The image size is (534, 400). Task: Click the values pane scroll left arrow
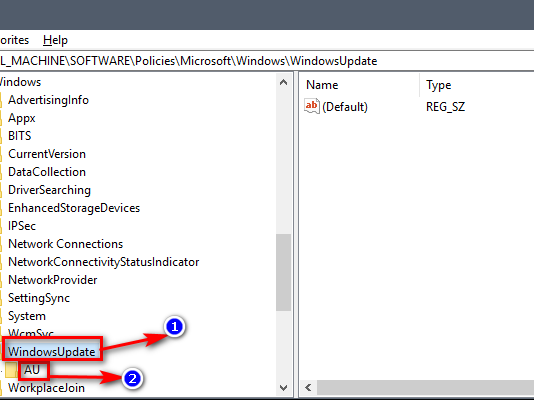(308, 388)
